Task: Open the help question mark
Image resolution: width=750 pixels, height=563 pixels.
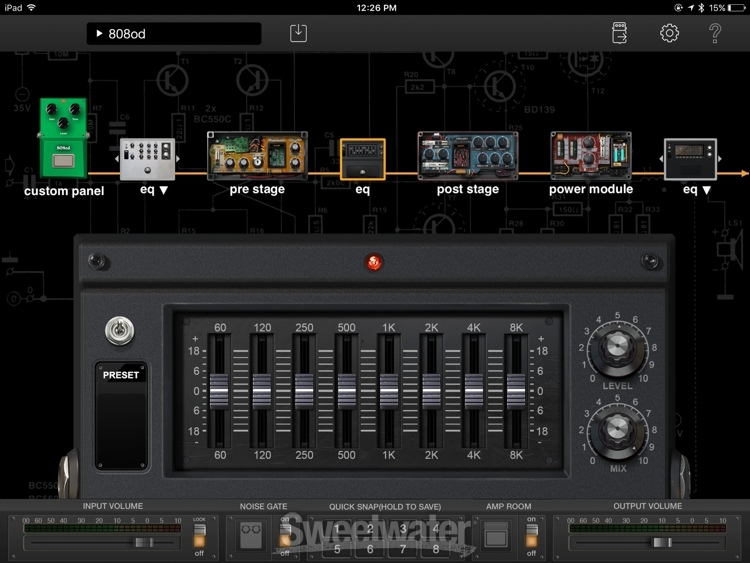Action: [x=715, y=33]
